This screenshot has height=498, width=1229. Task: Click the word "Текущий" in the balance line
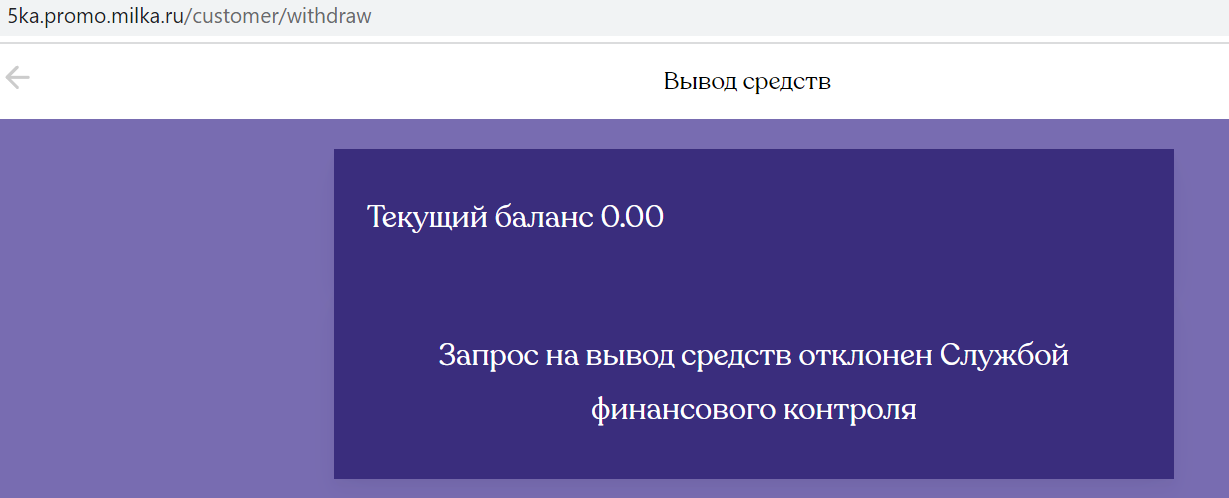(x=427, y=216)
